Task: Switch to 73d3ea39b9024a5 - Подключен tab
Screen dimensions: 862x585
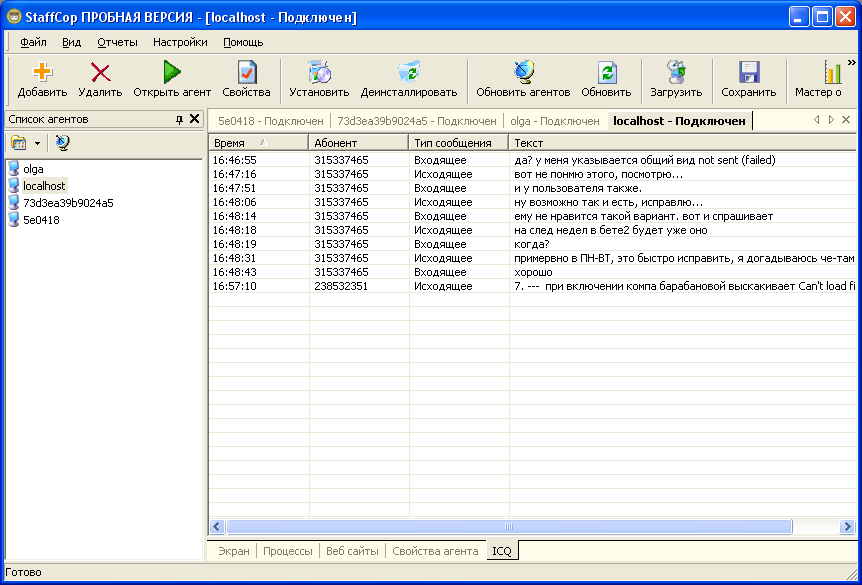Action: point(417,121)
